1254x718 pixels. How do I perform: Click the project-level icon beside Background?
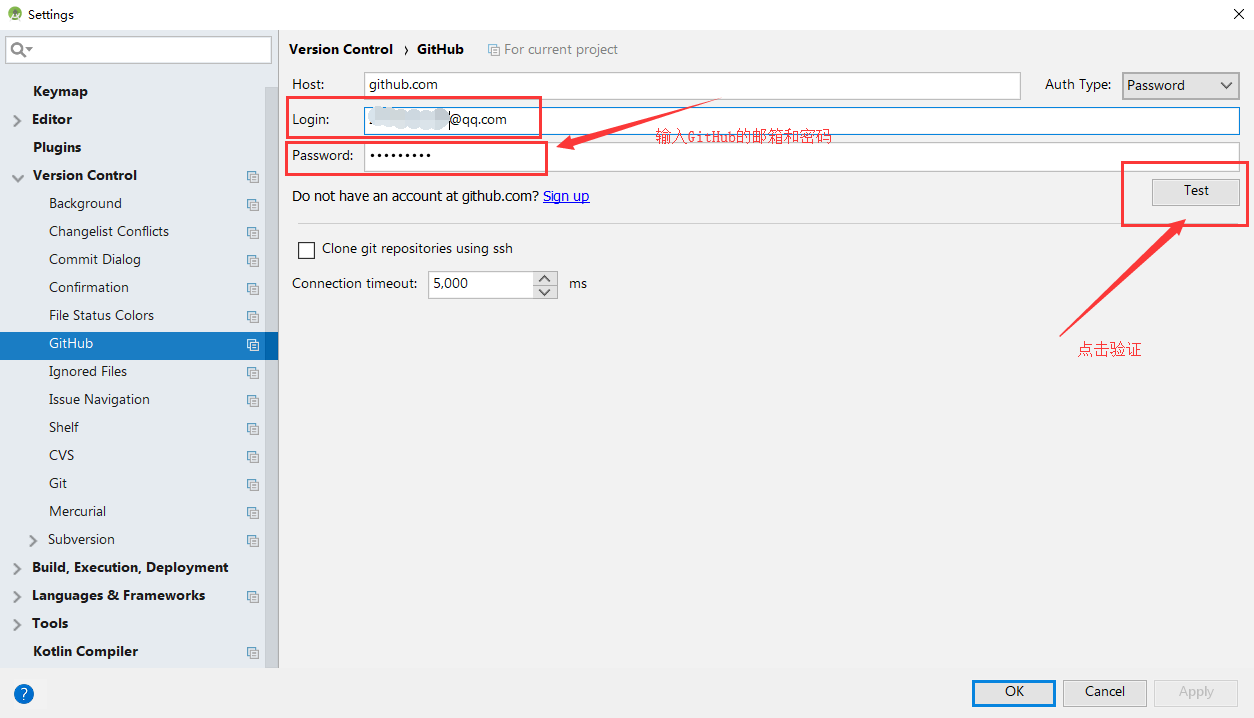point(253,204)
